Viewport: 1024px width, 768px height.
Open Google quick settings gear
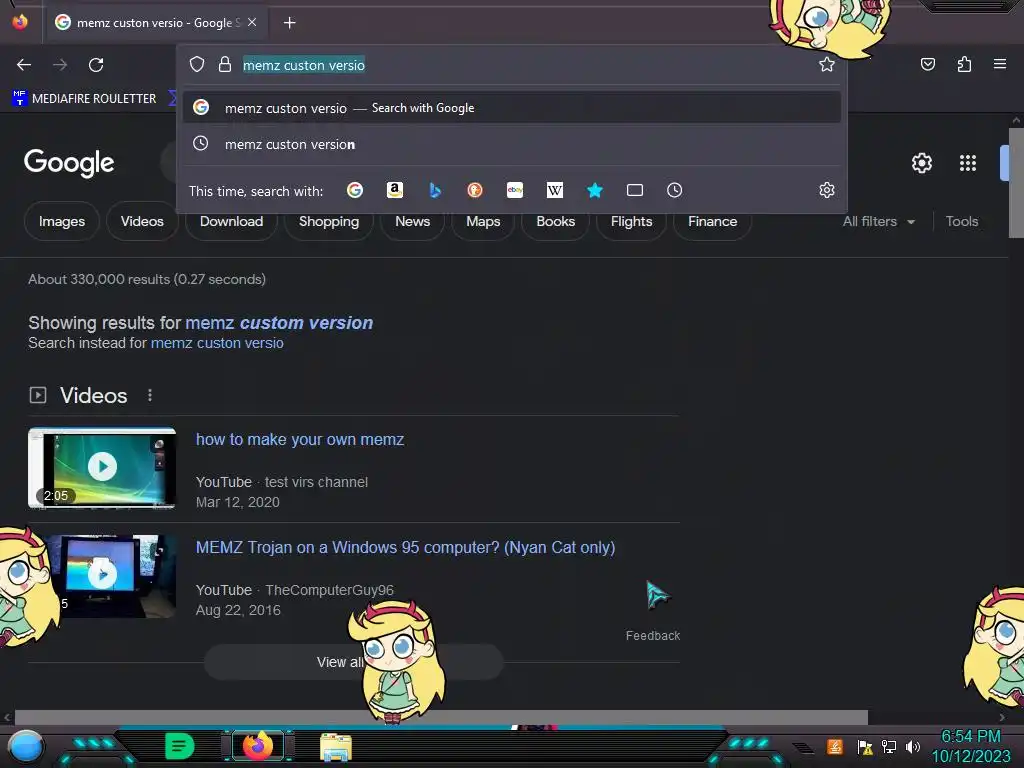921,163
